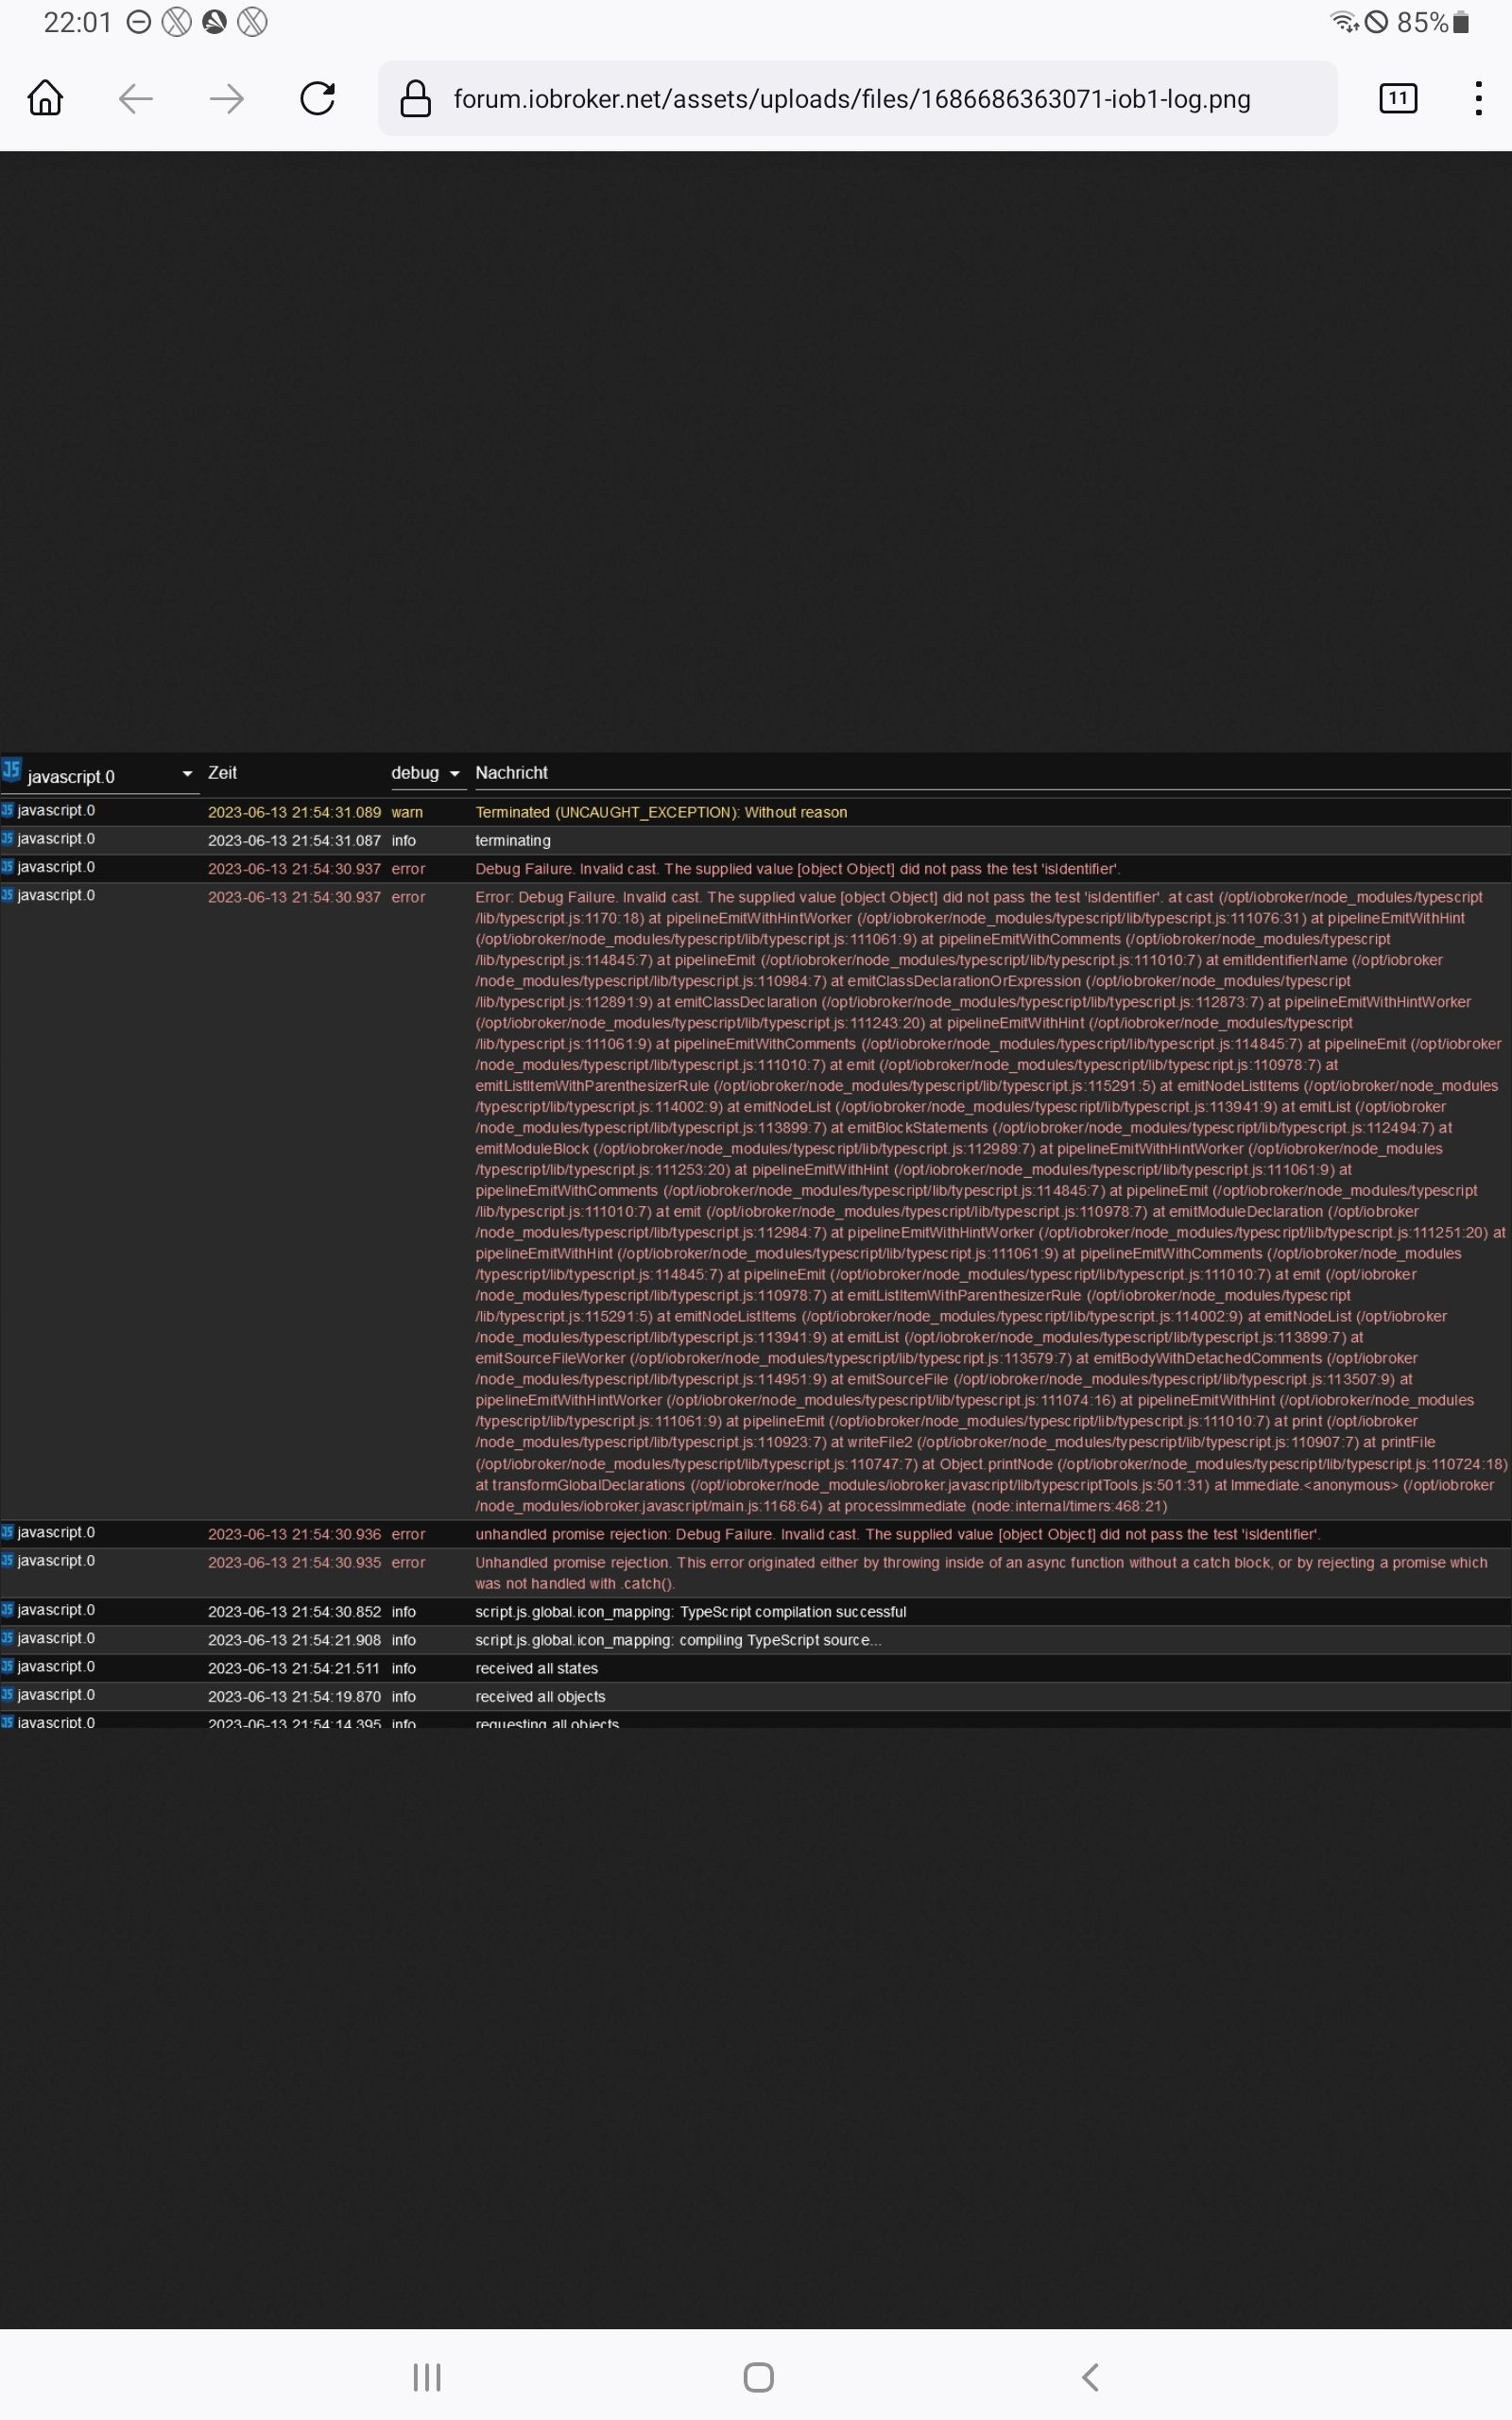Tap the Android recent apps button
Screen dimensions: 1512x2420
[x=427, y=2377]
